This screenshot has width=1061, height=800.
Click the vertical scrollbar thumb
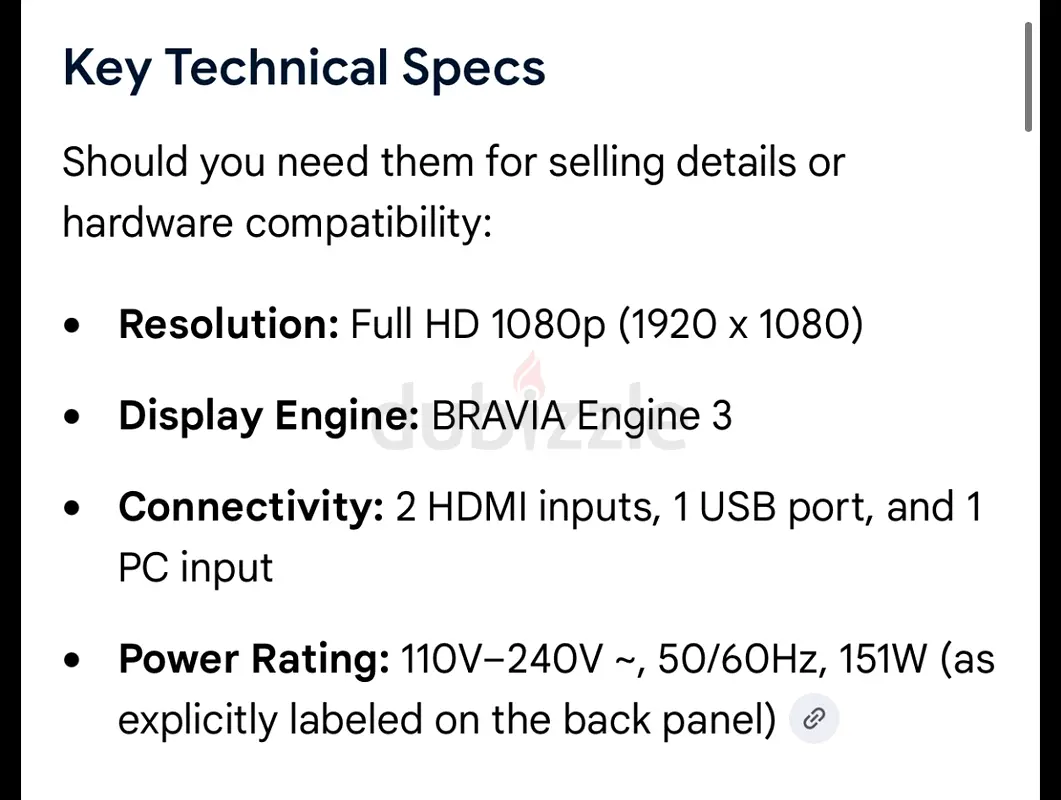[x=1028, y=76]
